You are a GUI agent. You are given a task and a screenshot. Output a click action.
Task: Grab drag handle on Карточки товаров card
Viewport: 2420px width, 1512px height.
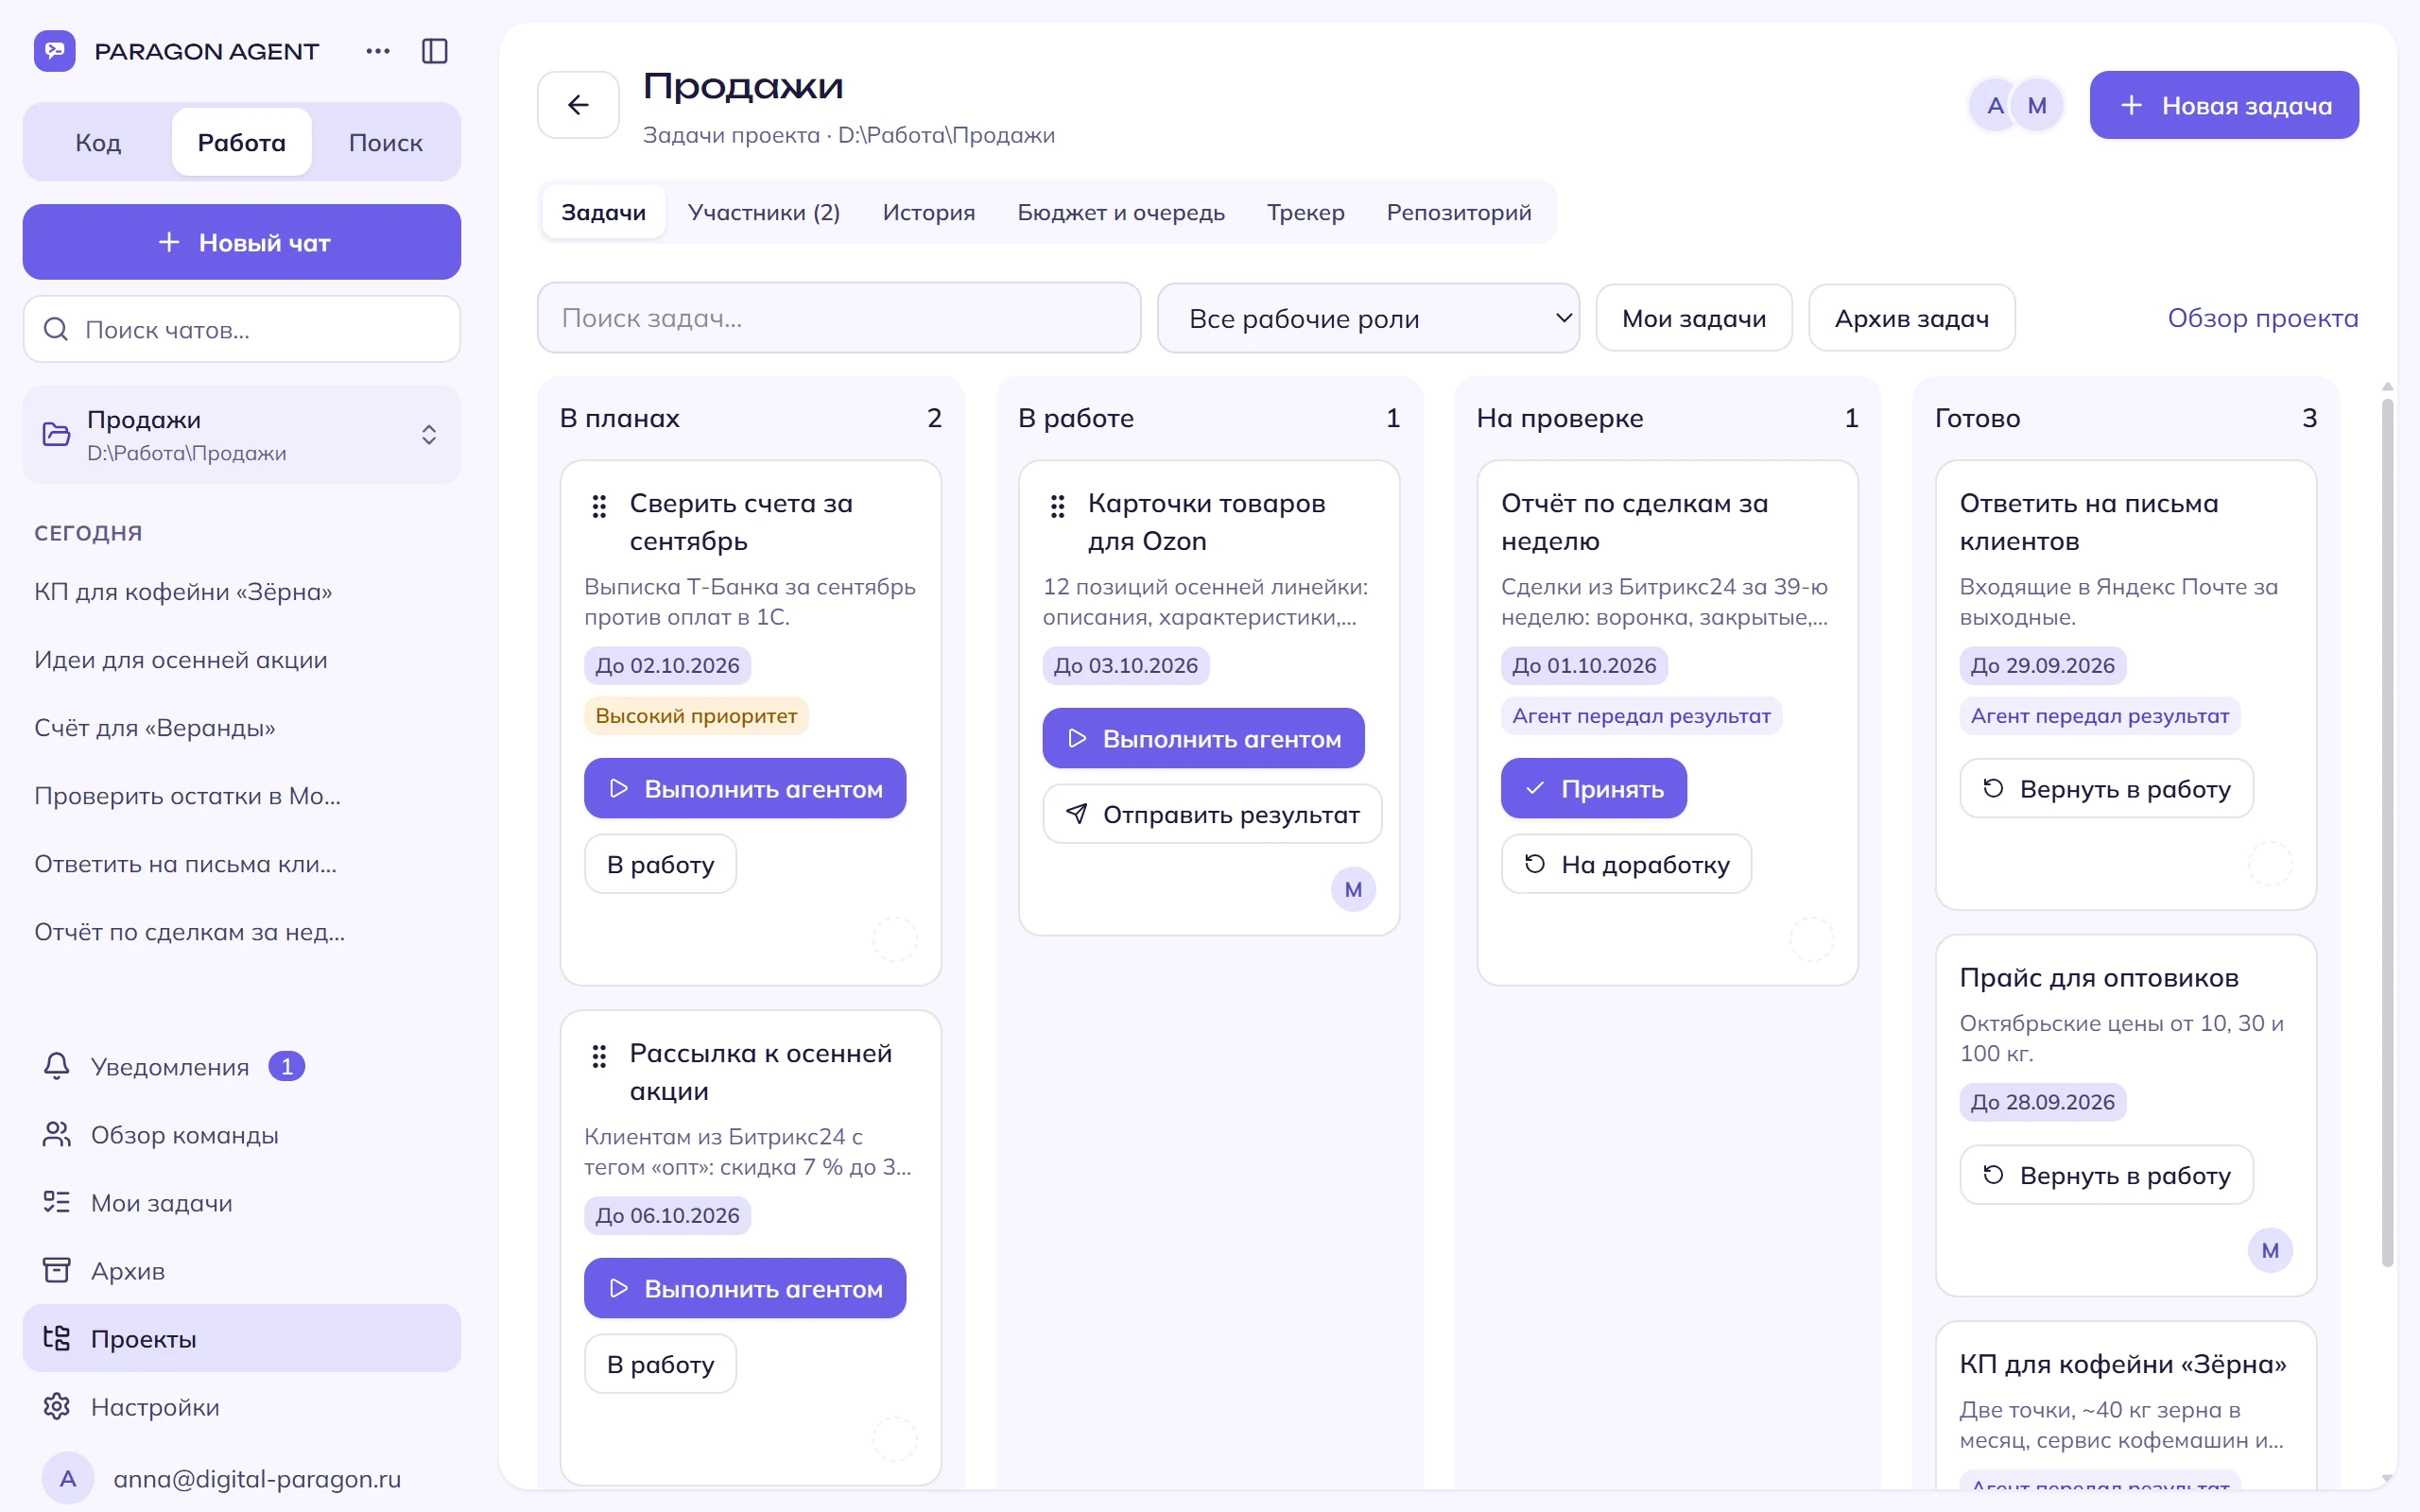pos(1057,506)
